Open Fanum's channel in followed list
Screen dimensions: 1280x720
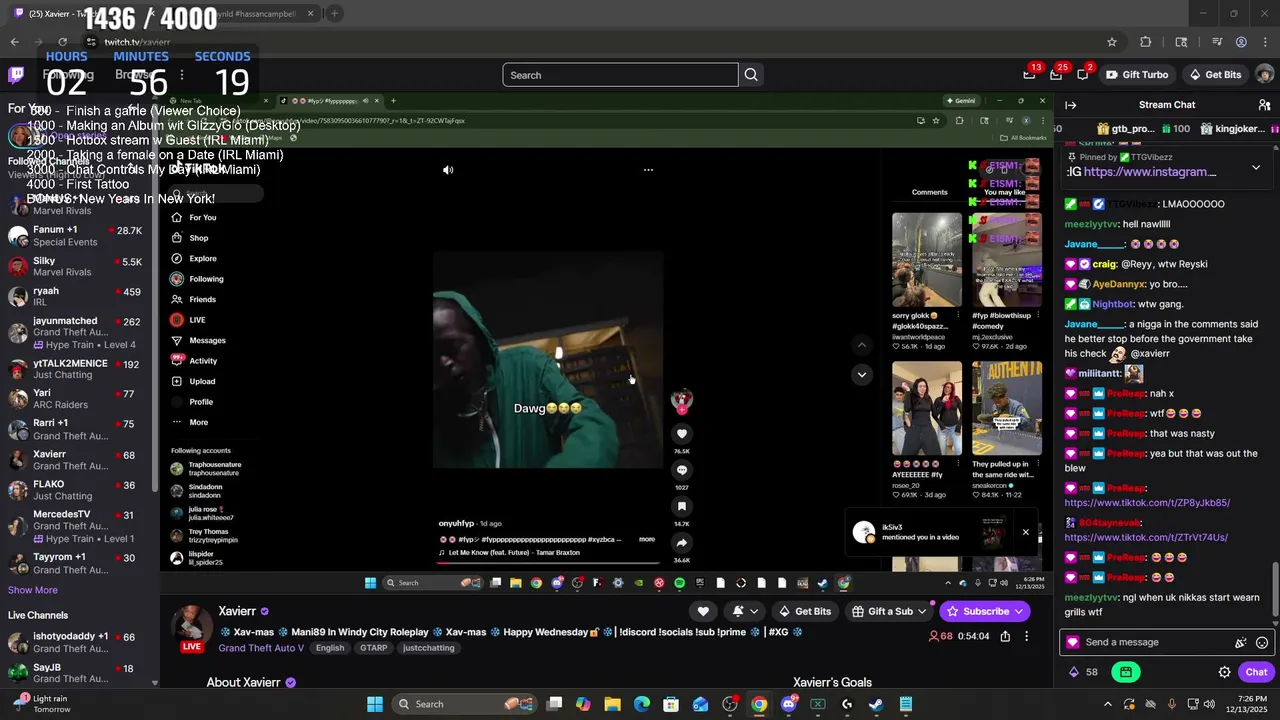click(x=78, y=236)
